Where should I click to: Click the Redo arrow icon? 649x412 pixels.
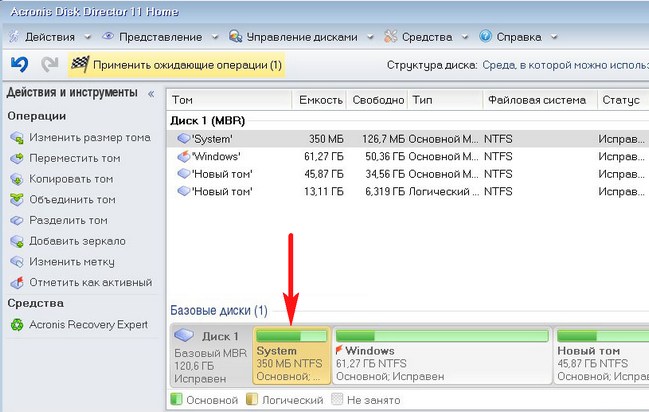tap(50, 64)
